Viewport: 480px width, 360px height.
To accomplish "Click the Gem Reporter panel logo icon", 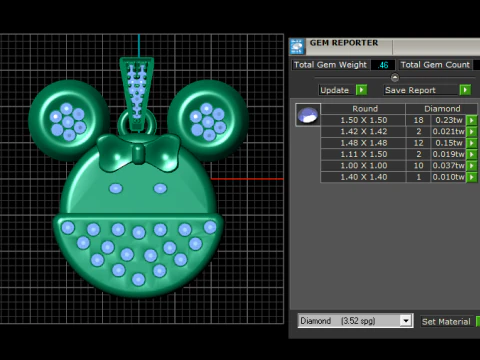I will tap(297, 46).
